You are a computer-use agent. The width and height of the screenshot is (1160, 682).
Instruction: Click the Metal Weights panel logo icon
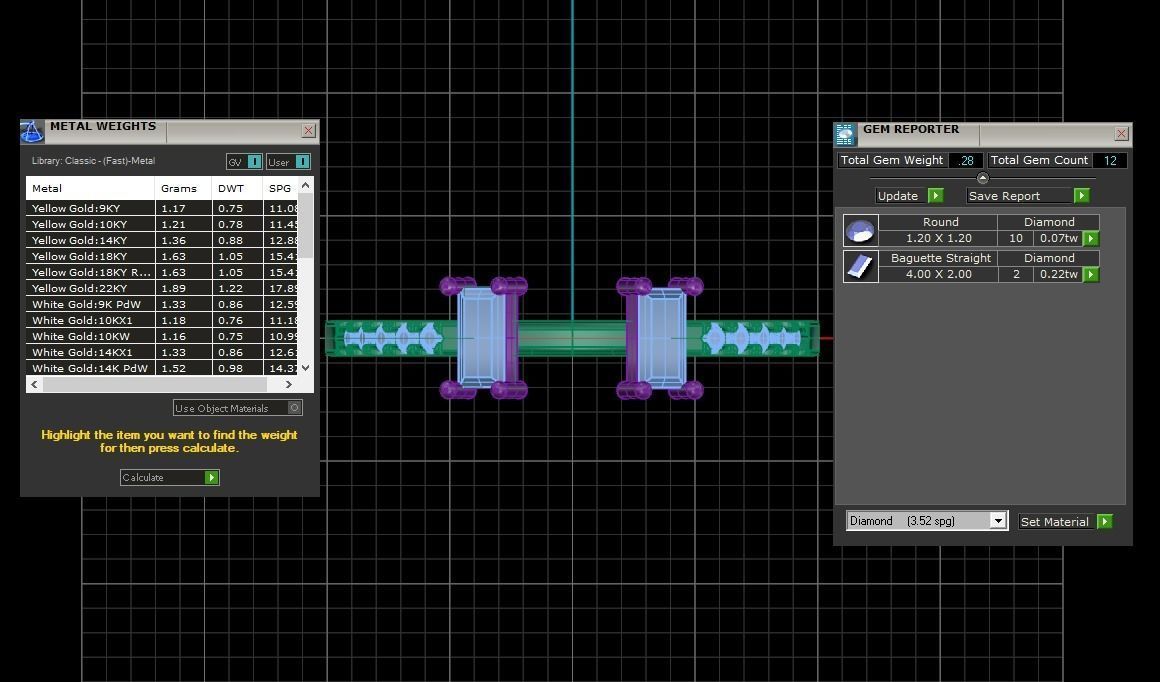tap(32, 132)
